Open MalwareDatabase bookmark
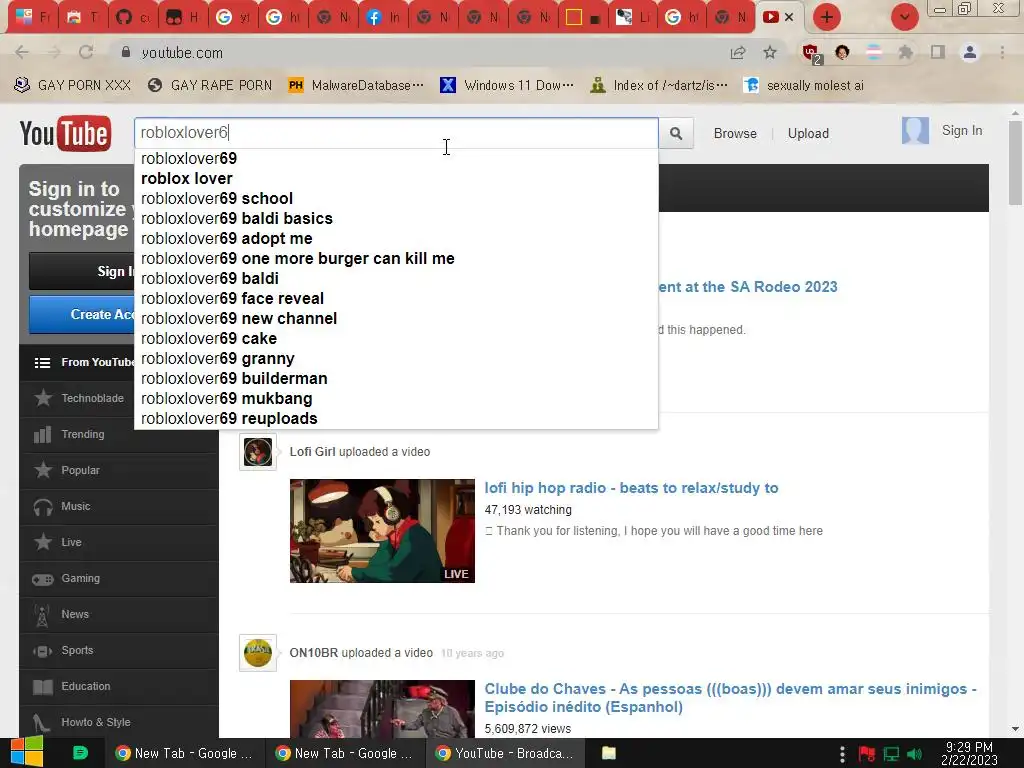1024x768 pixels. (357, 86)
